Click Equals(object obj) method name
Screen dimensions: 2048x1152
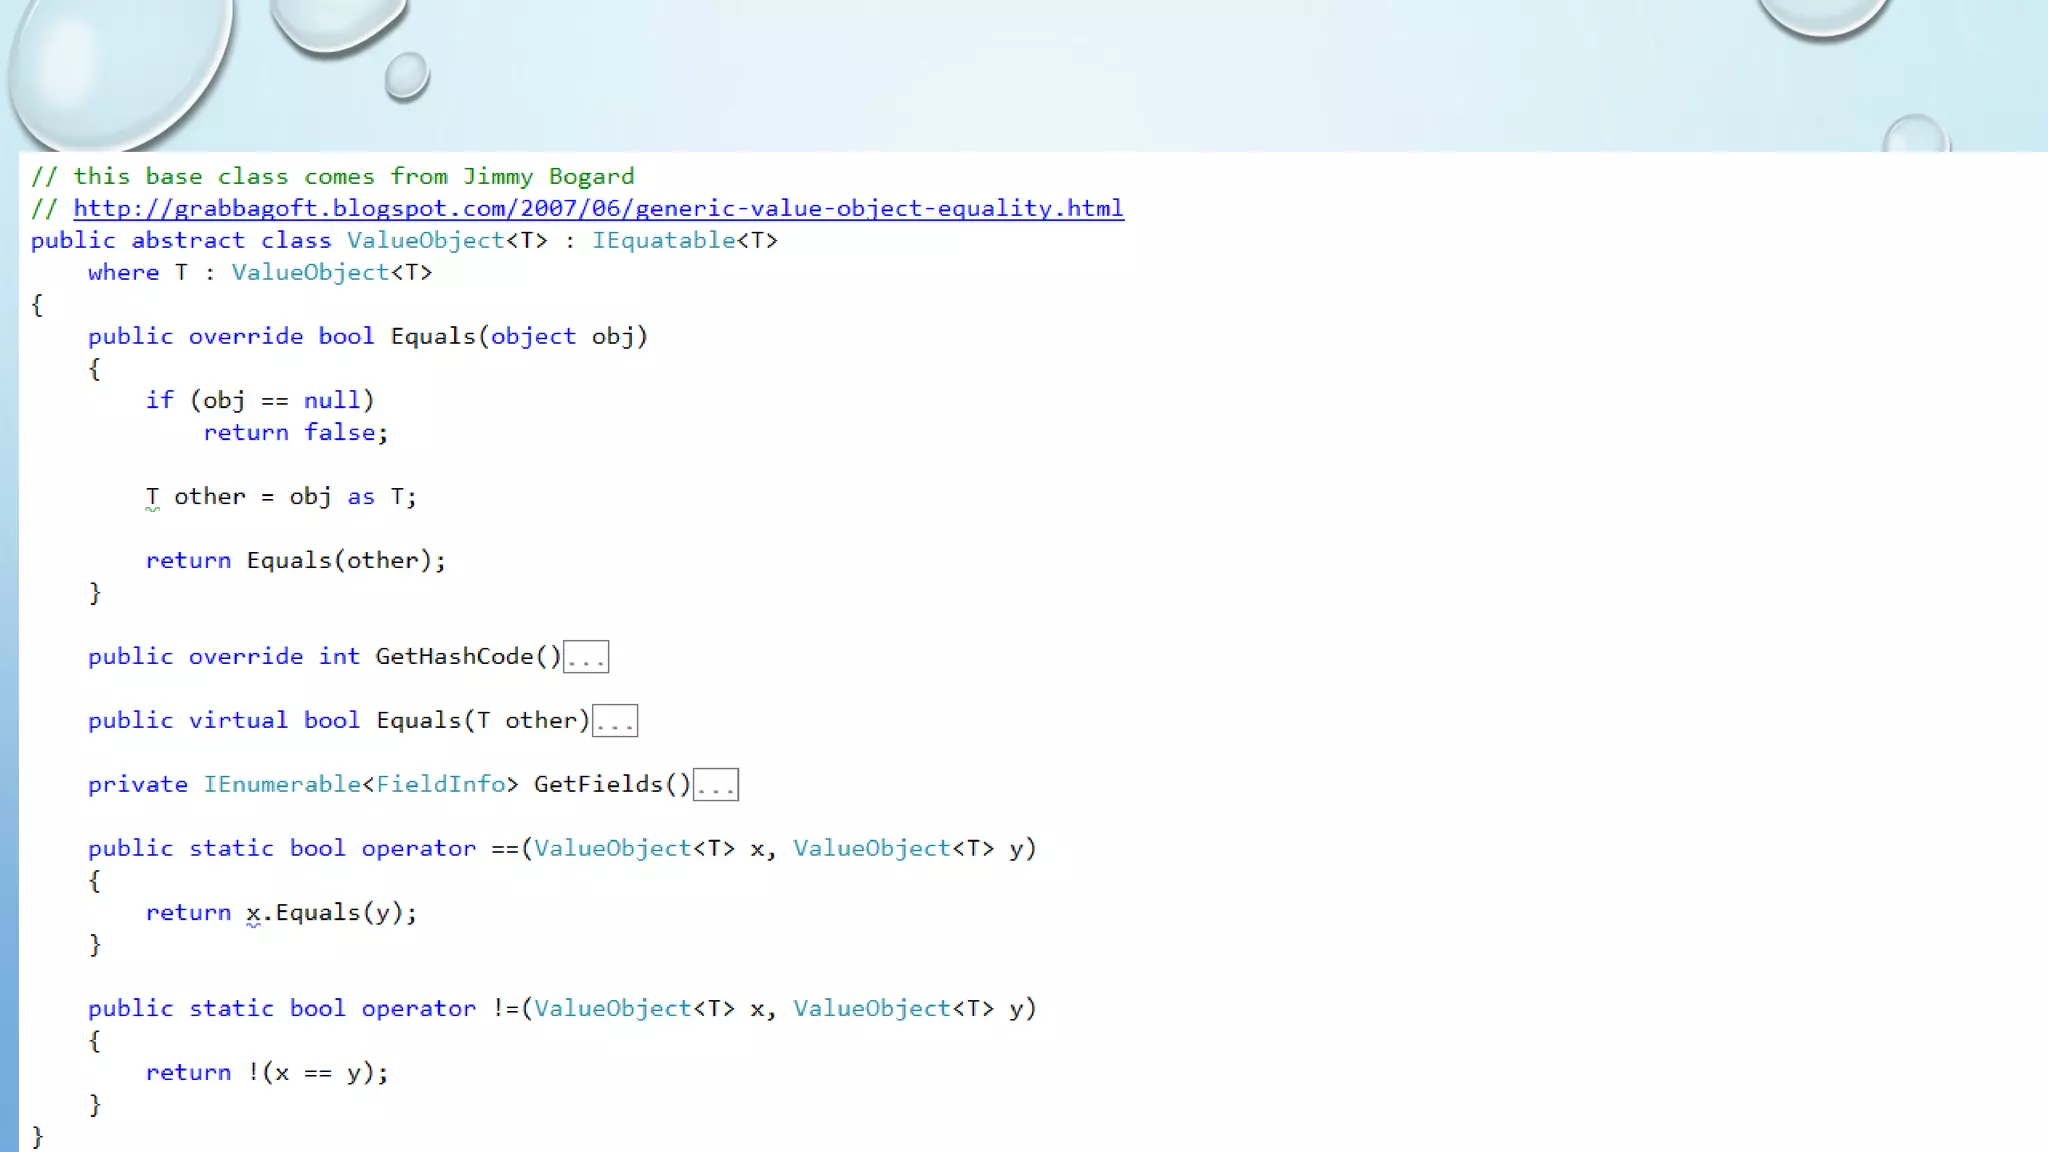432,337
